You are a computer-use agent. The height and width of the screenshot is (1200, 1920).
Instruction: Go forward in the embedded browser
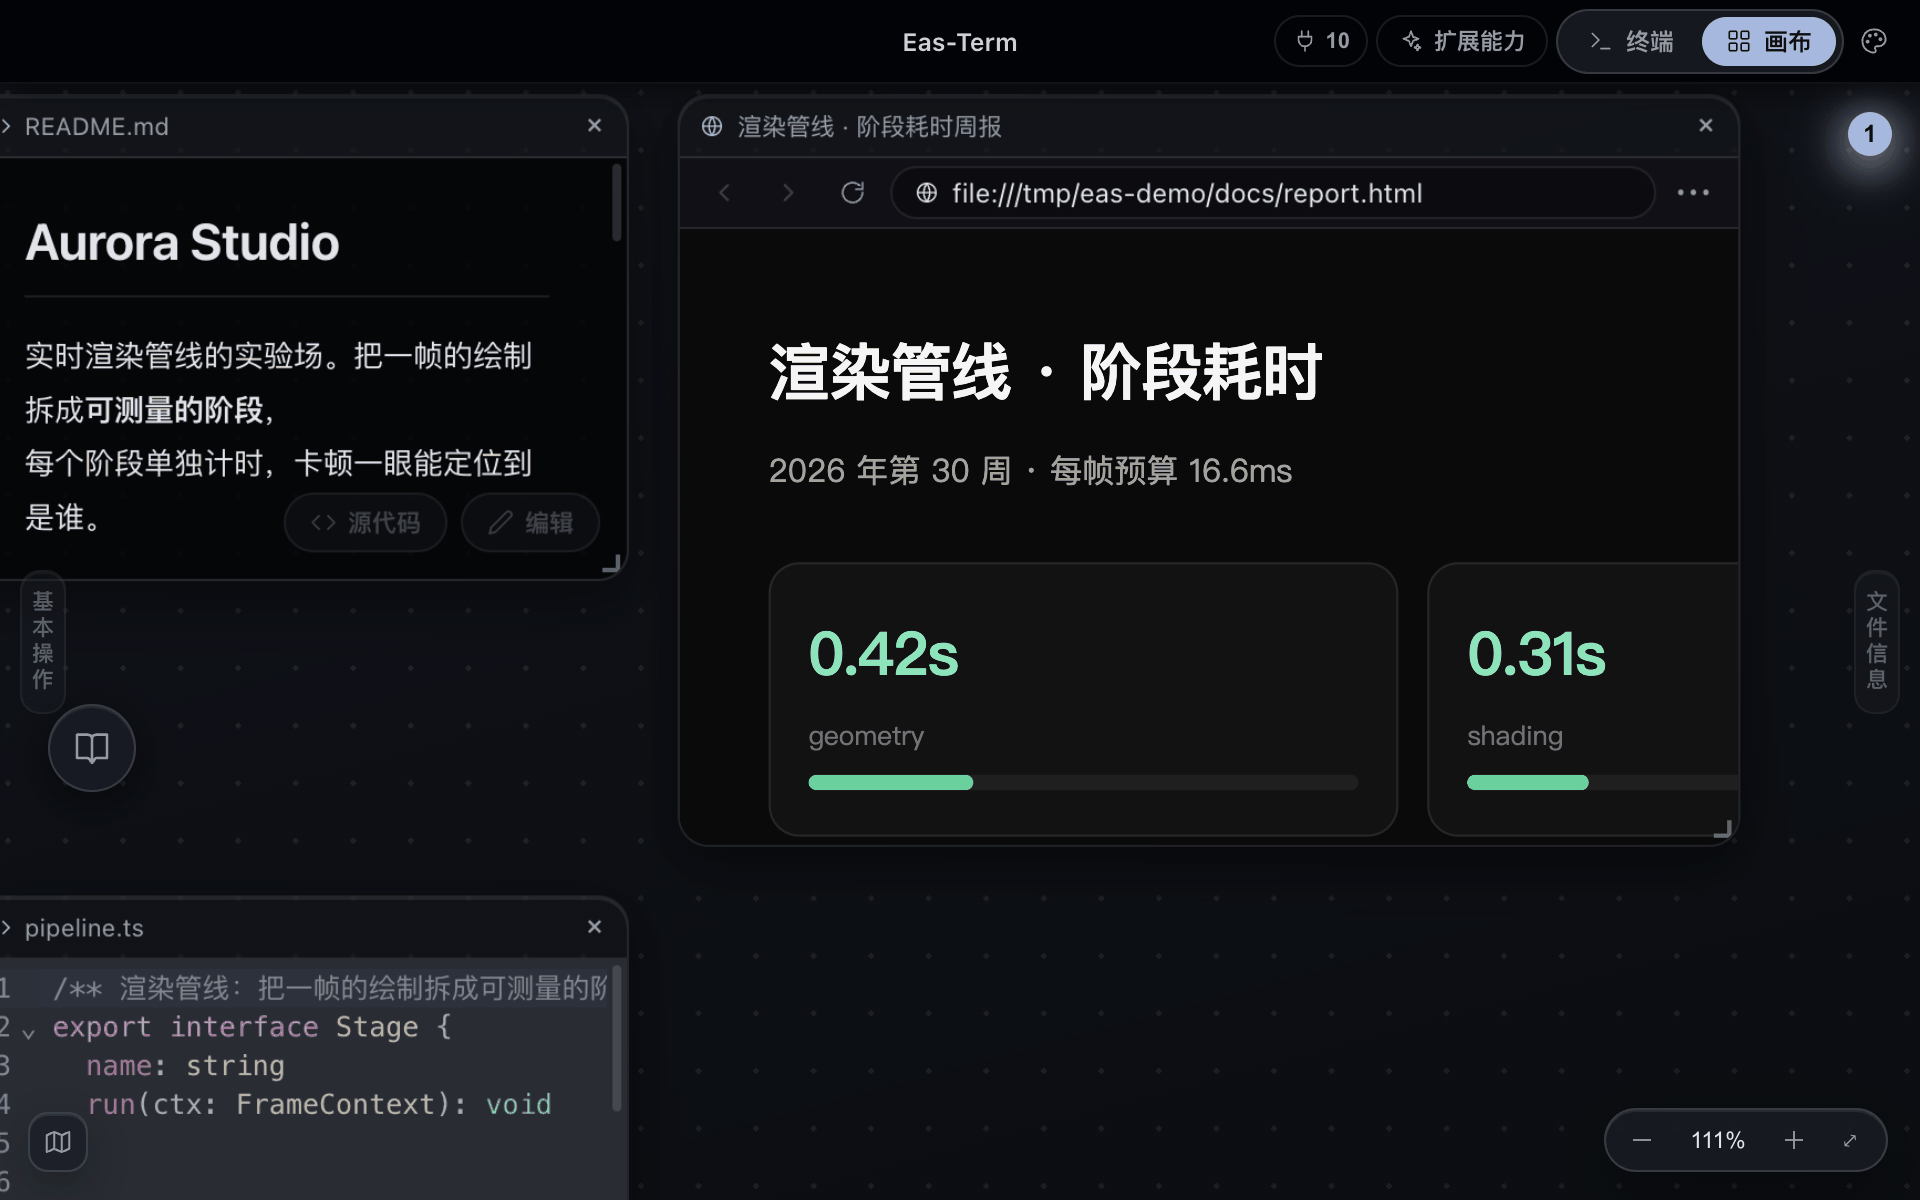(x=788, y=192)
